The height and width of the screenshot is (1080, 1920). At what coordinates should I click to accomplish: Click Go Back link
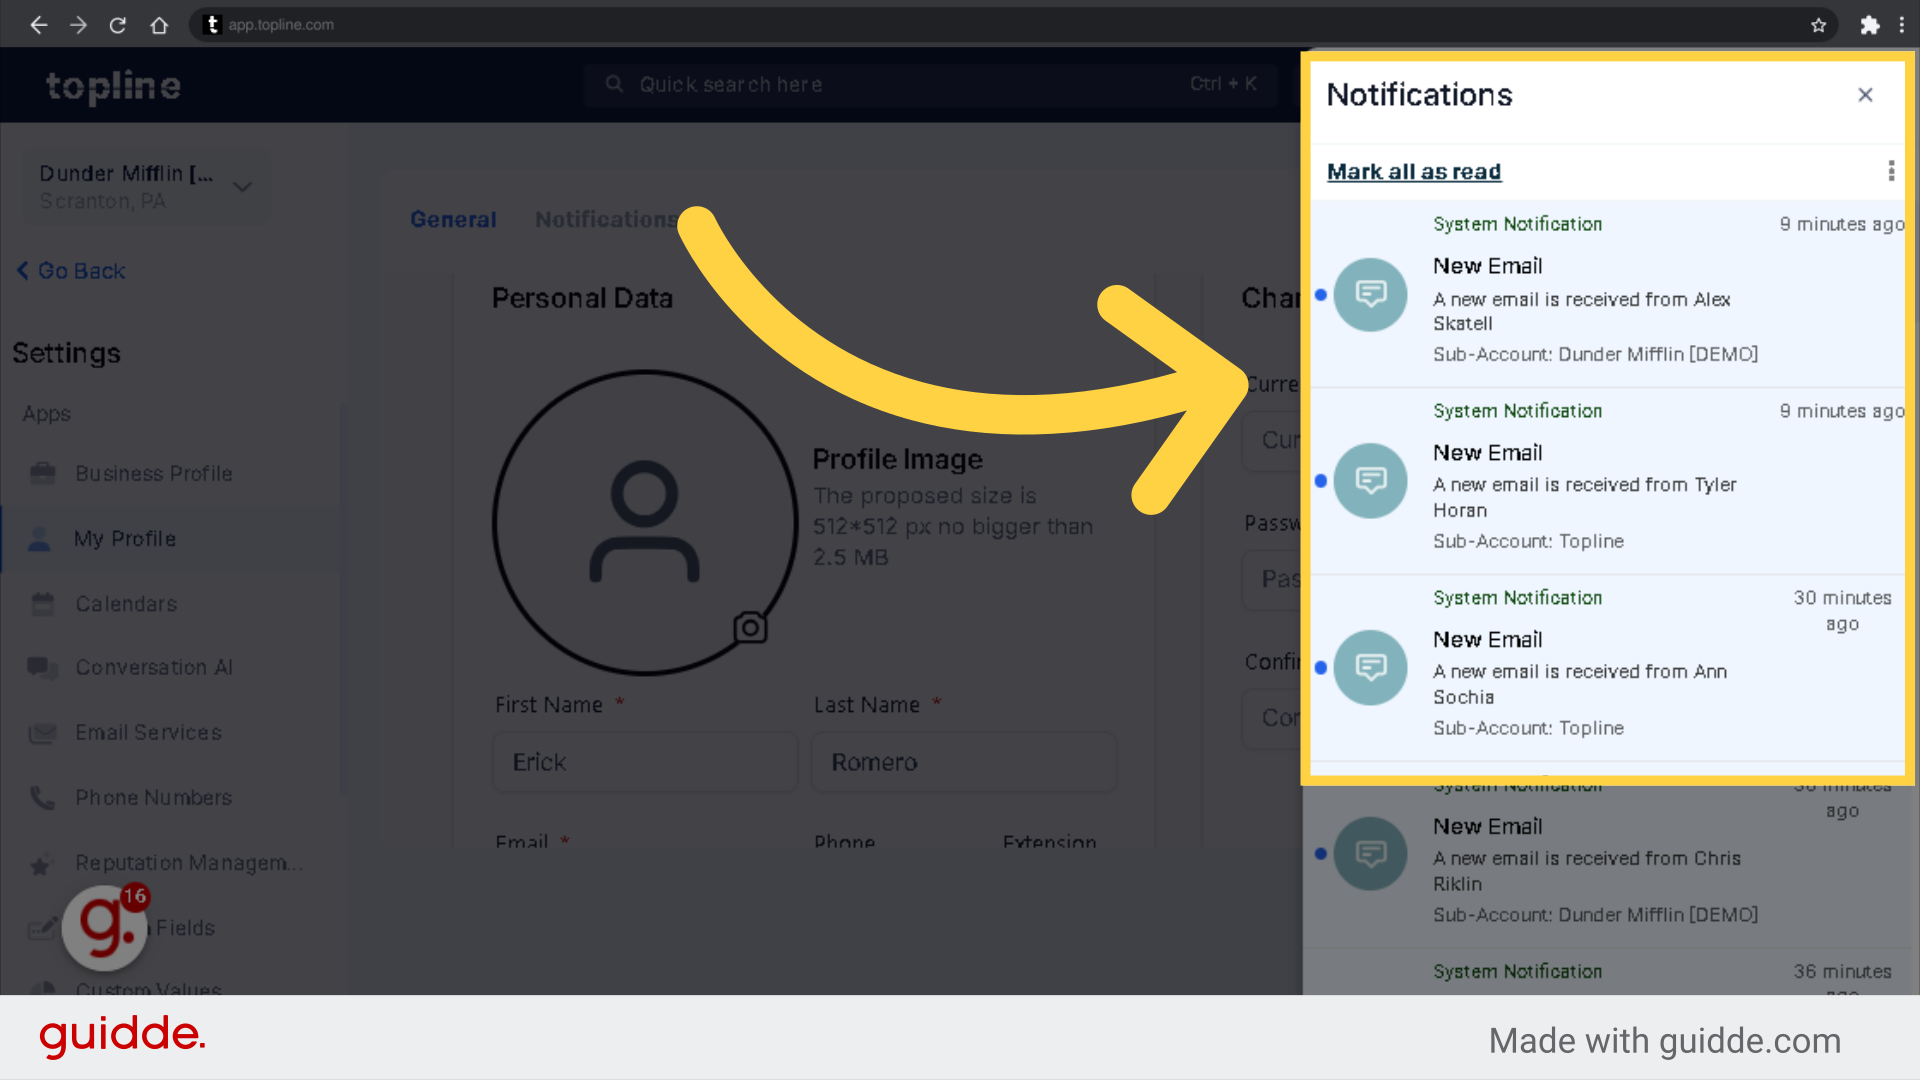(71, 271)
